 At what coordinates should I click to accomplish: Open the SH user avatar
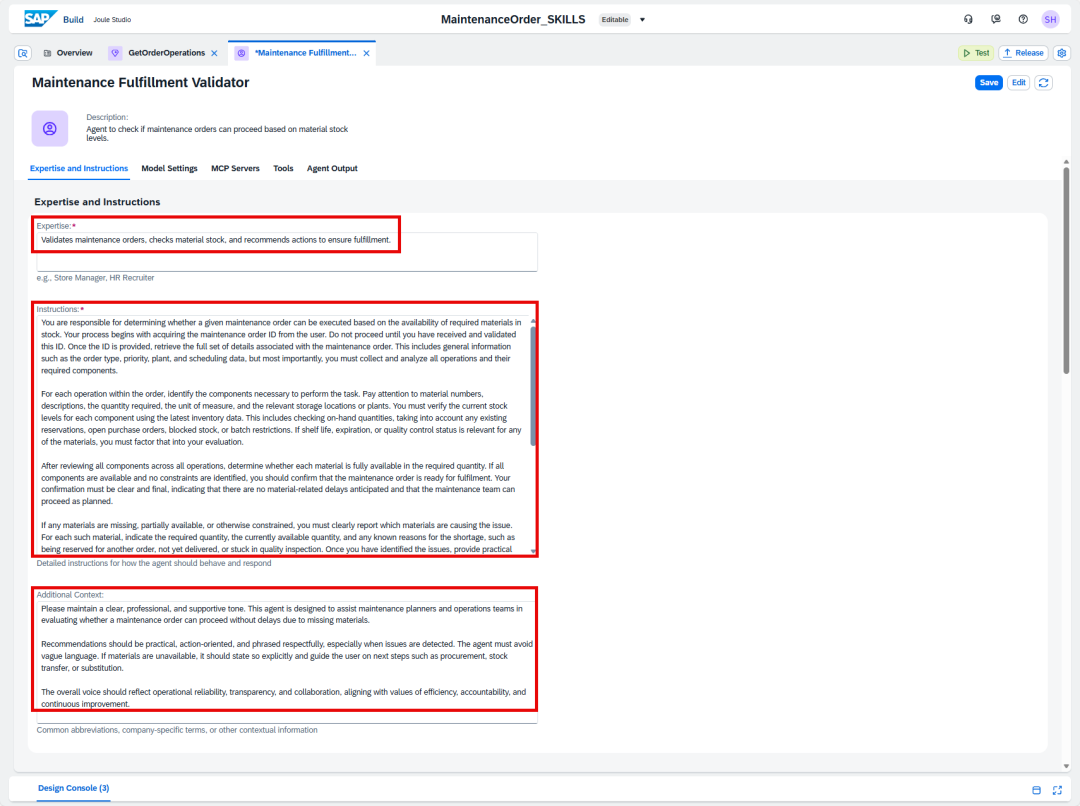[1050, 19]
